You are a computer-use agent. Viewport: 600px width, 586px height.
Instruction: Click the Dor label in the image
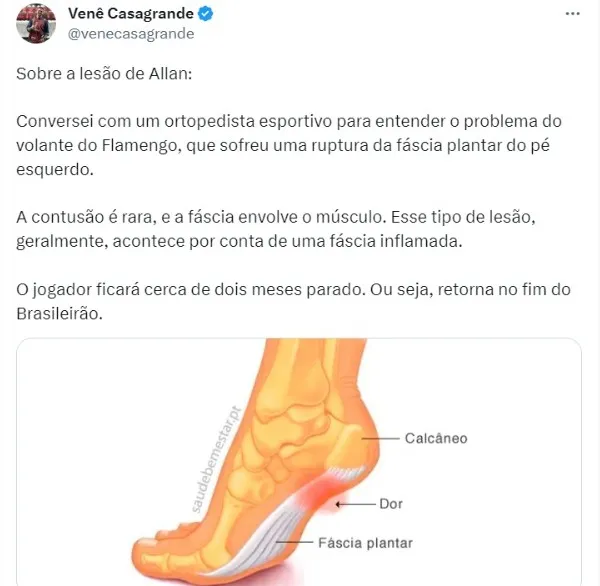click(x=391, y=504)
